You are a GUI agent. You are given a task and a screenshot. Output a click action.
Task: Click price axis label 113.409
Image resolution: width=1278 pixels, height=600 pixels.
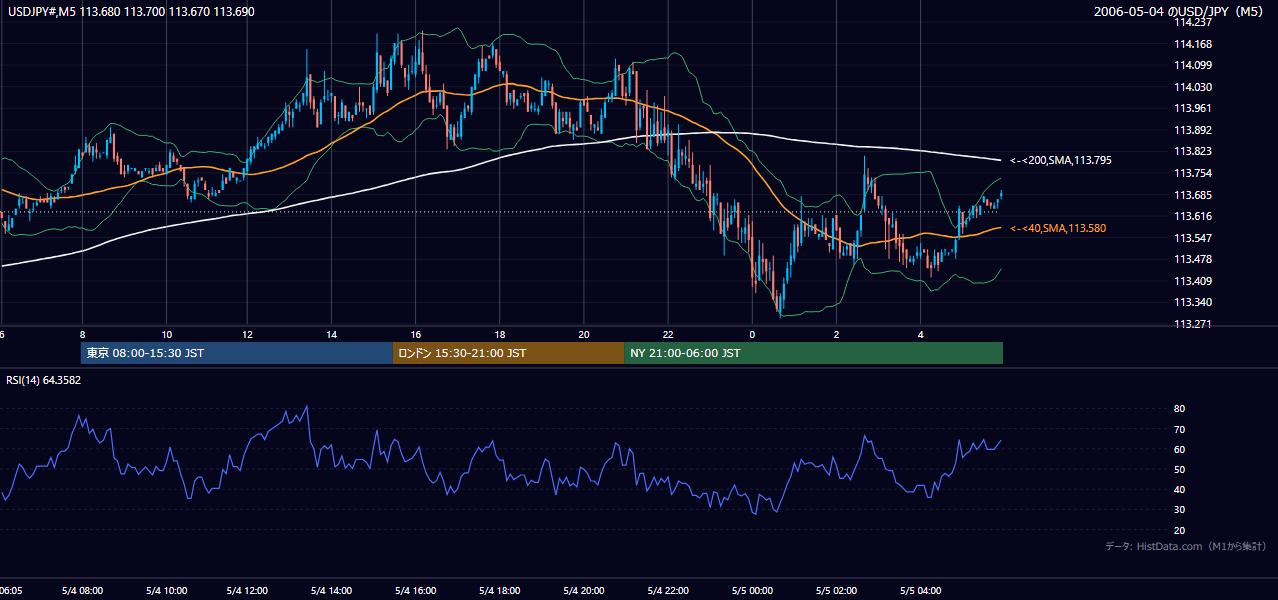pyautogui.click(x=1192, y=281)
